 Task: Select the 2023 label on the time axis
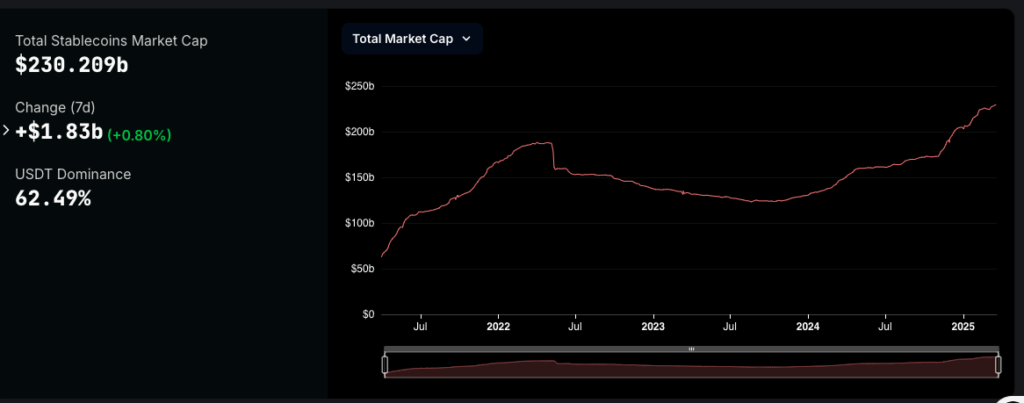click(x=652, y=327)
